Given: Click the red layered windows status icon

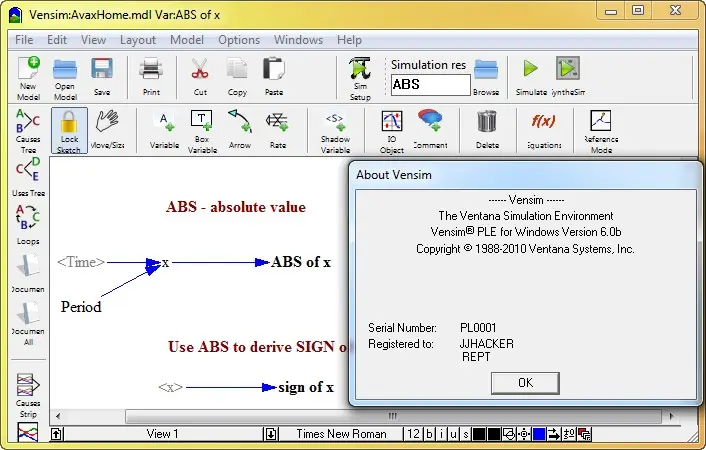Looking at the screenshot, I should [584, 434].
